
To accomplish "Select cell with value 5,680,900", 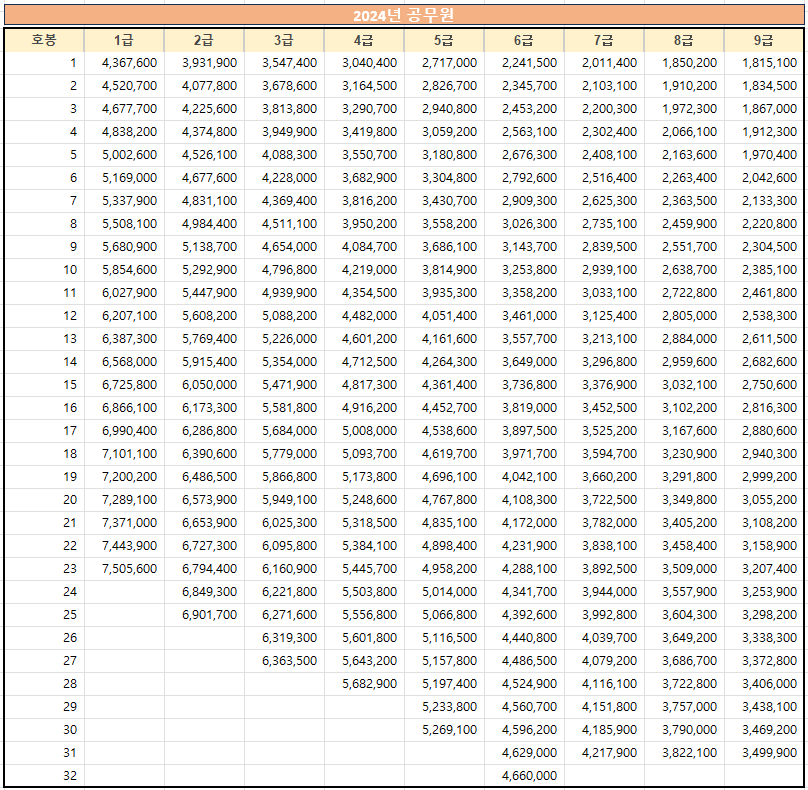I will tap(124, 247).
